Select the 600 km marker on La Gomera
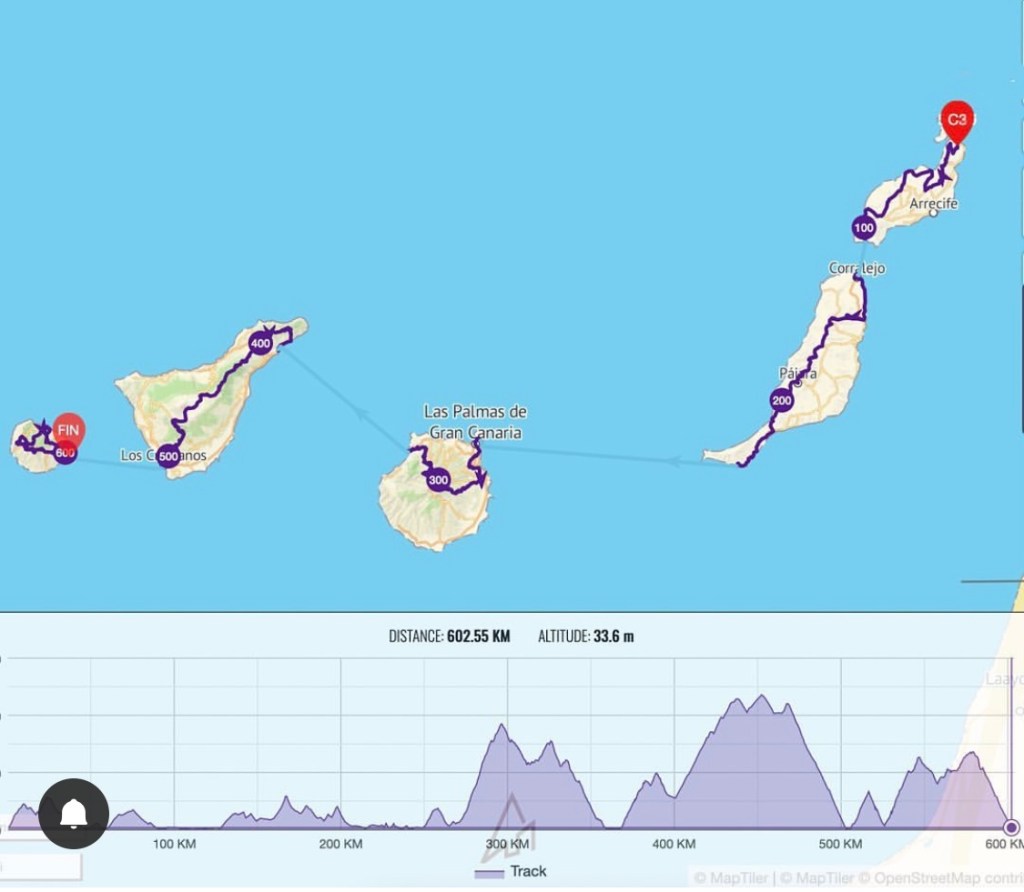The width and height of the screenshot is (1024, 892). [65, 453]
